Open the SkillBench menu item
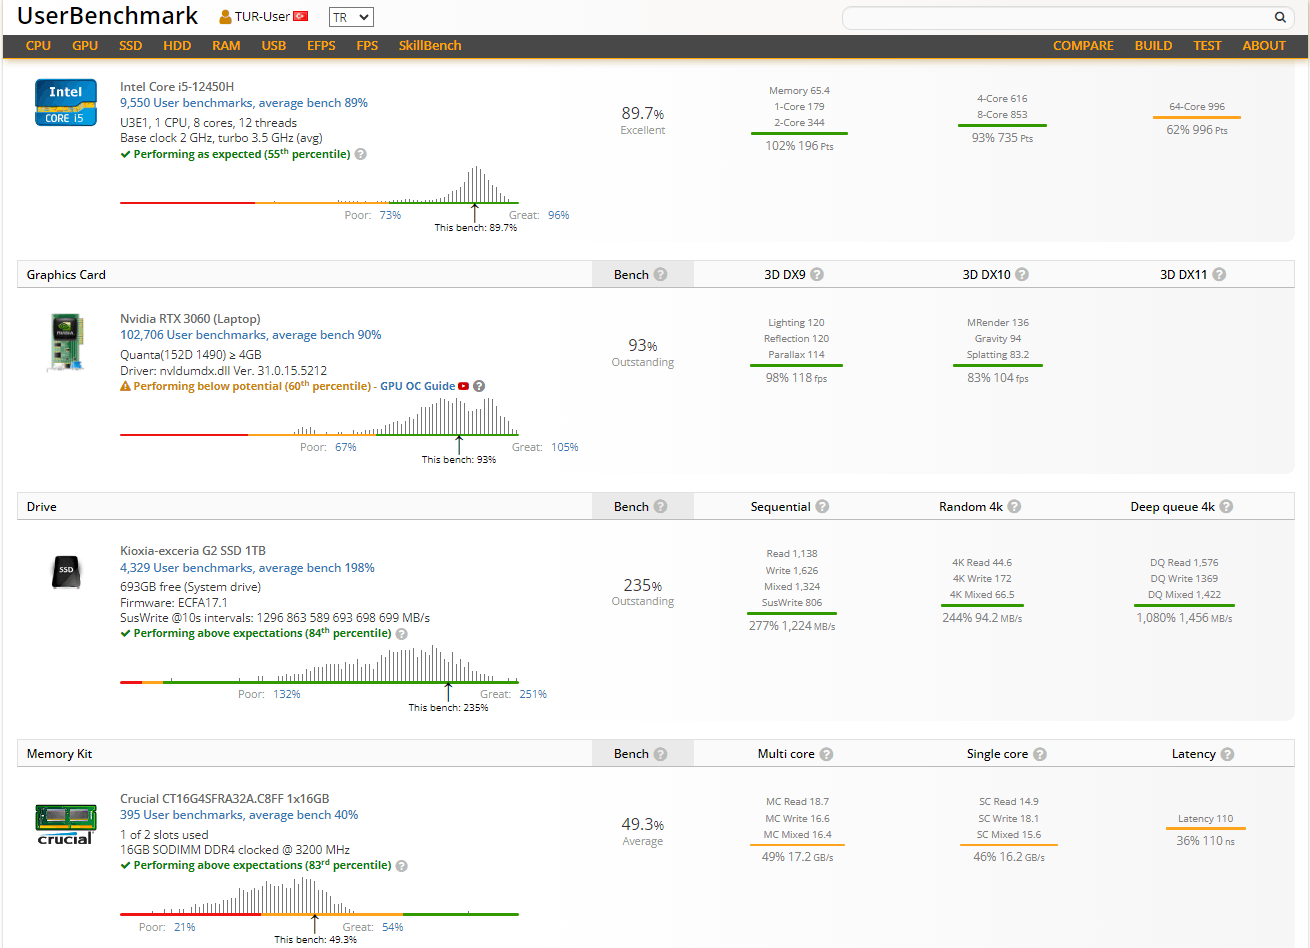Viewport: 1310px width, 948px height. (x=430, y=45)
